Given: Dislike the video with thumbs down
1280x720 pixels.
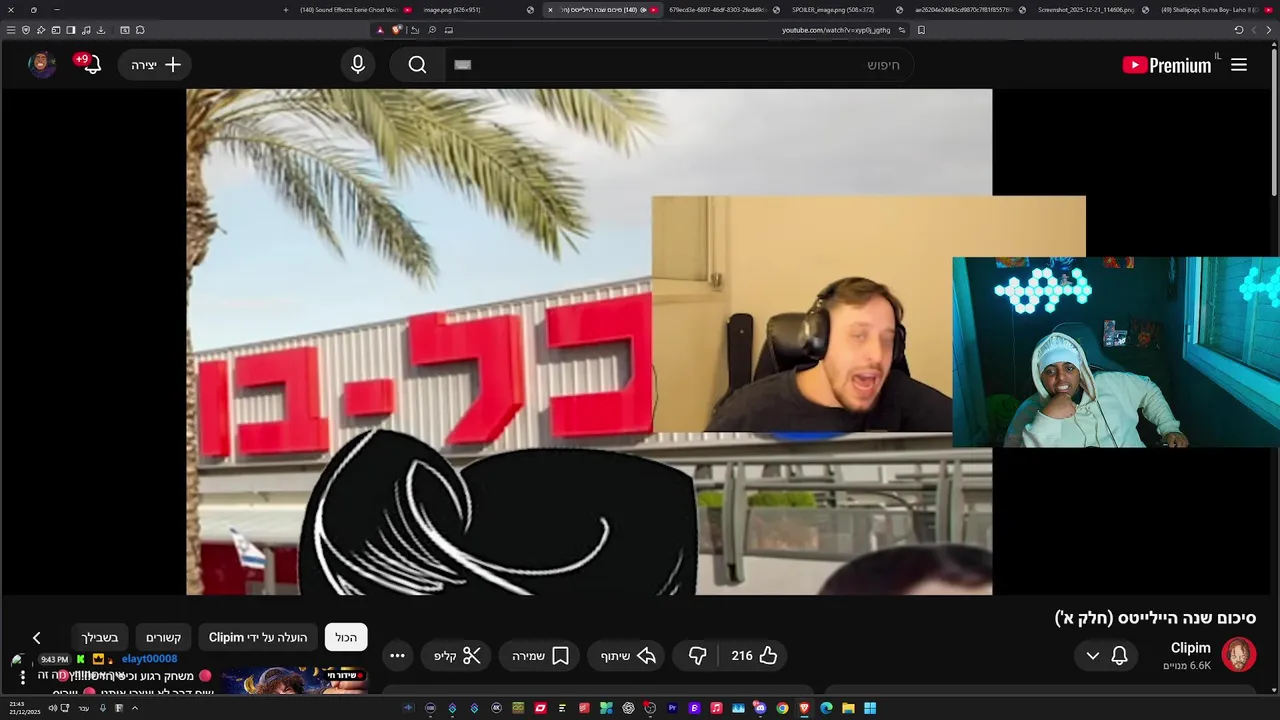Looking at the screenshot, I should pos(698,656).
